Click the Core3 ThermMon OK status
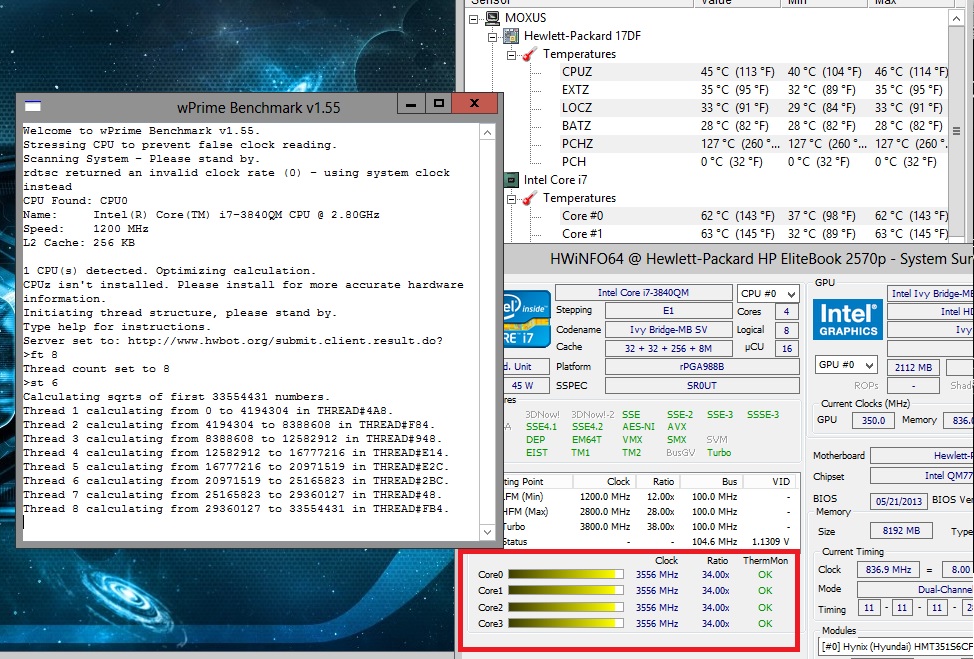974x659 pixels. click(765, 624)
